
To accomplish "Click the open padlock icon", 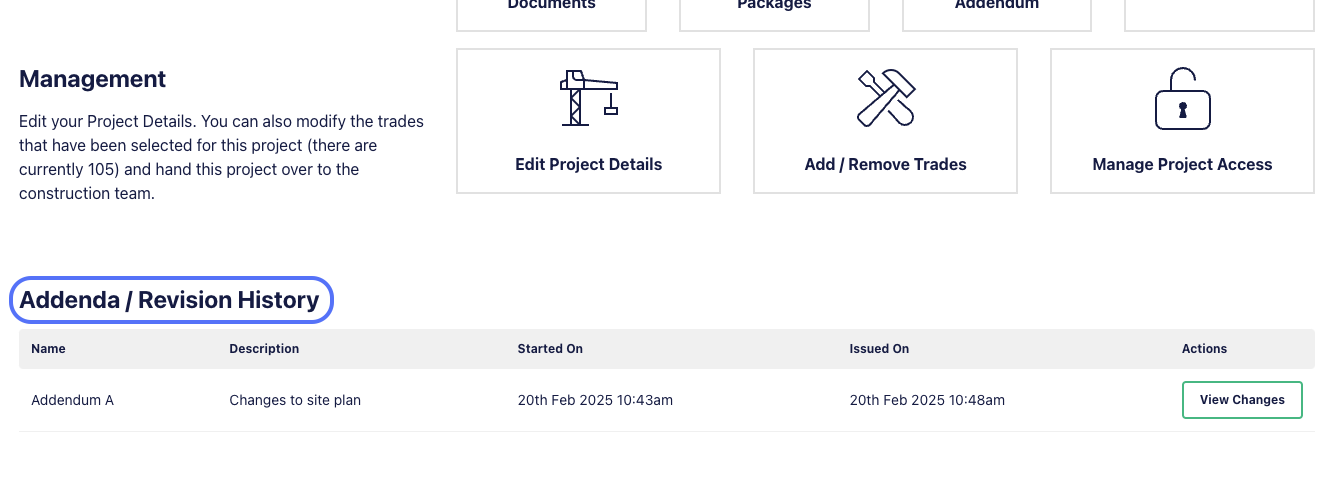I will coord(1183,98).
